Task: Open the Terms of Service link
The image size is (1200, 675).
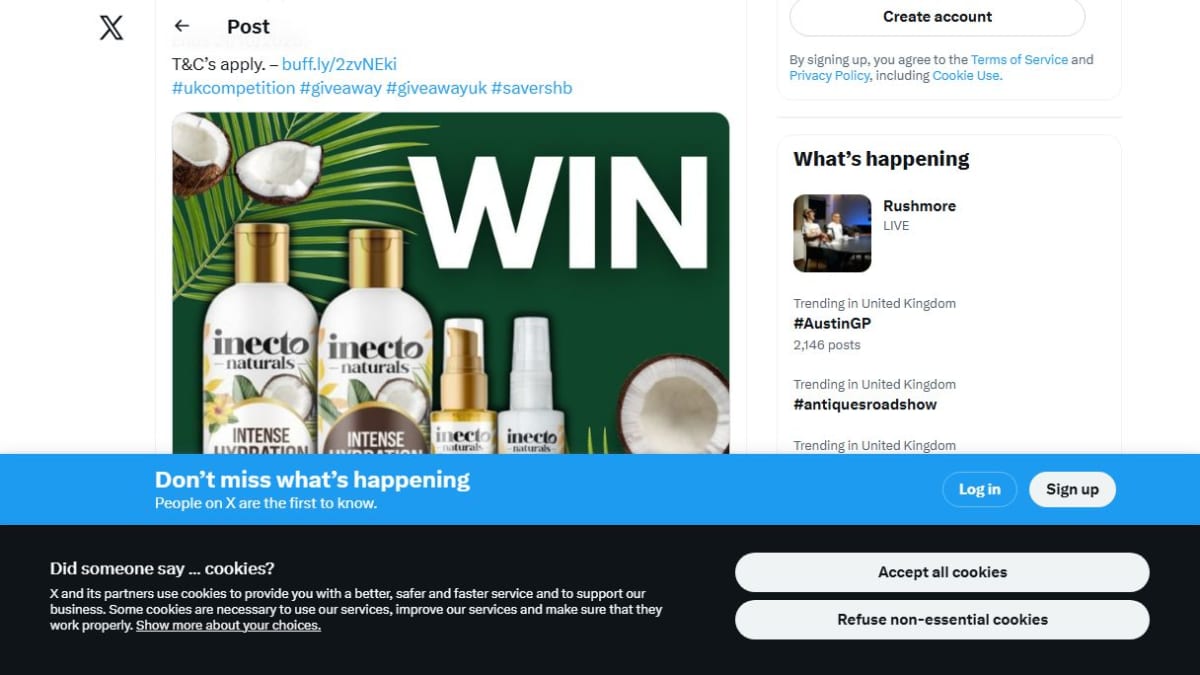Action: 1019,60
